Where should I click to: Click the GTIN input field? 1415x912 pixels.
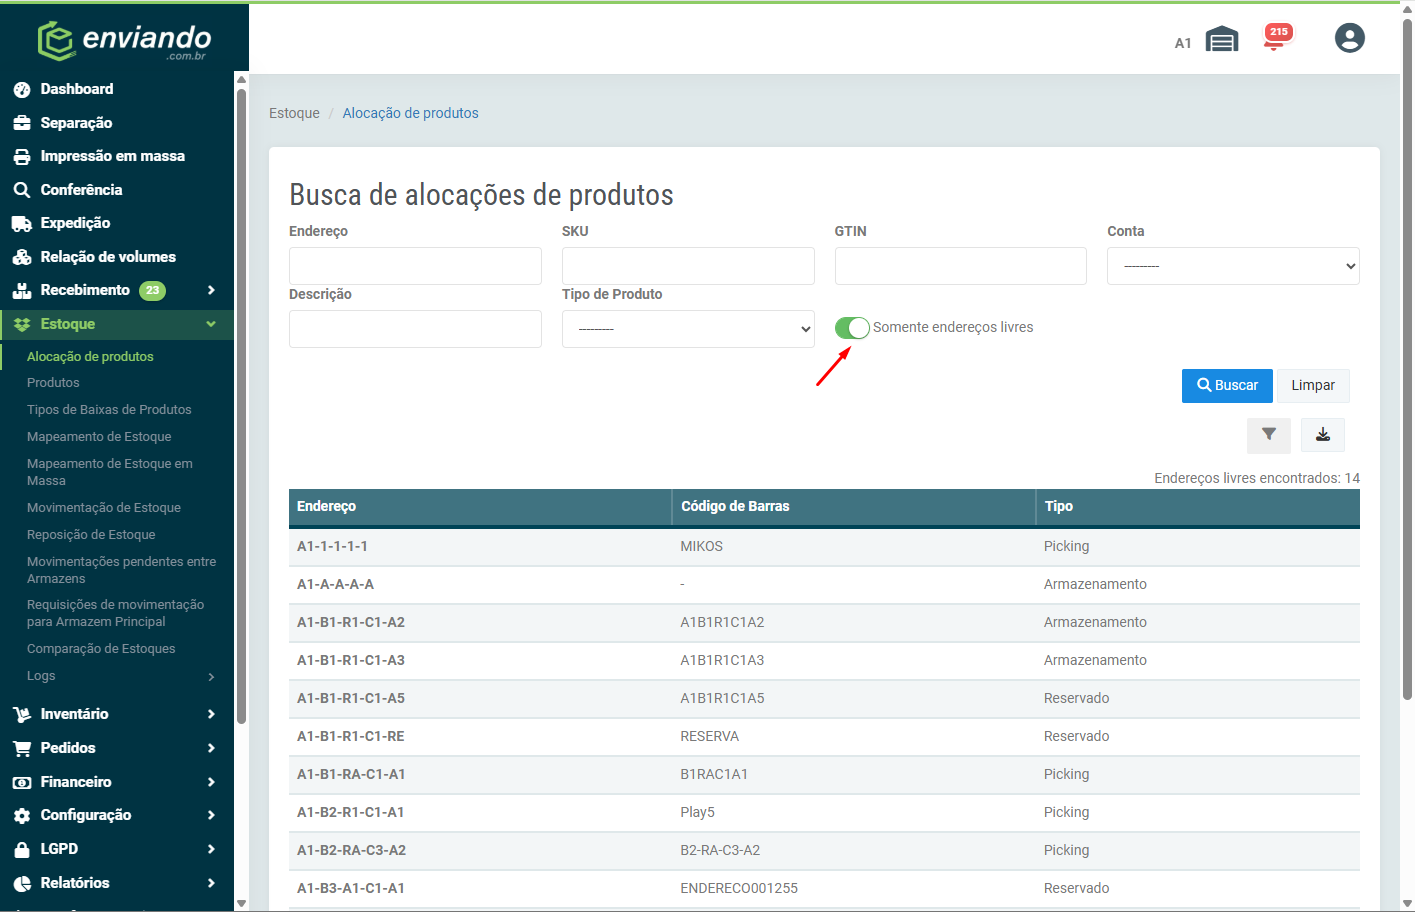click(x=960, y=266)
